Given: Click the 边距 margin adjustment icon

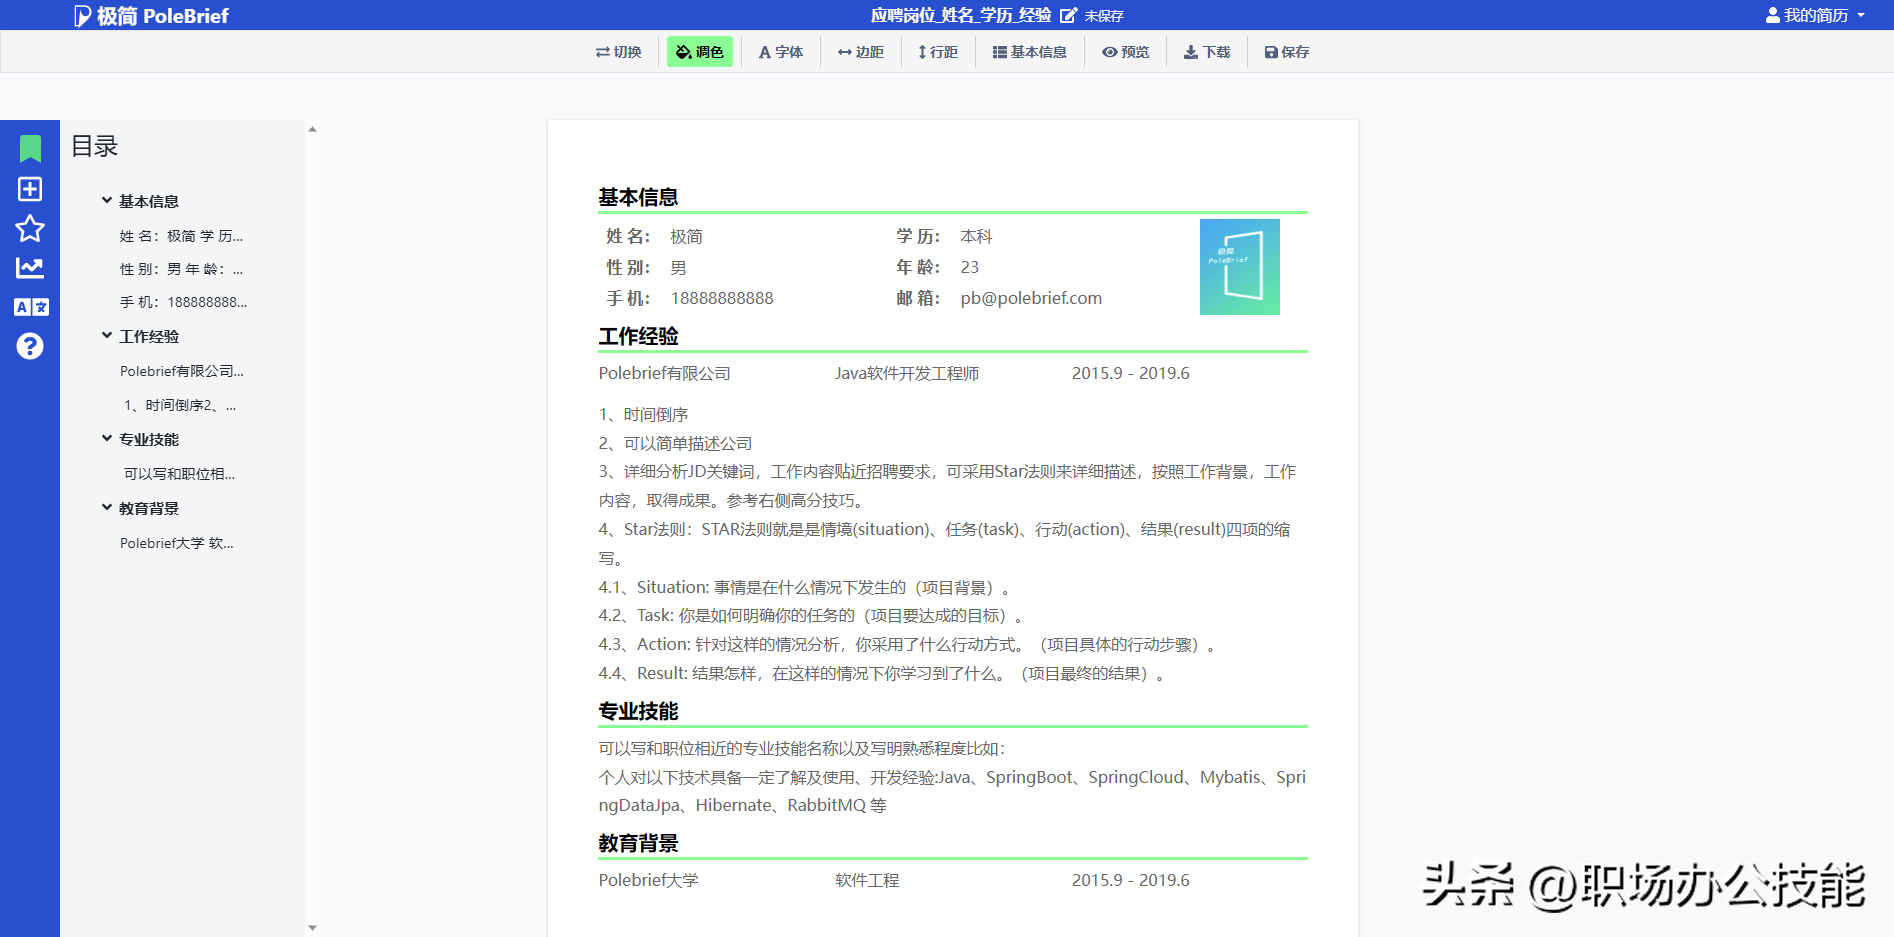Looking at the screenshot, I should tap(860, 51).
